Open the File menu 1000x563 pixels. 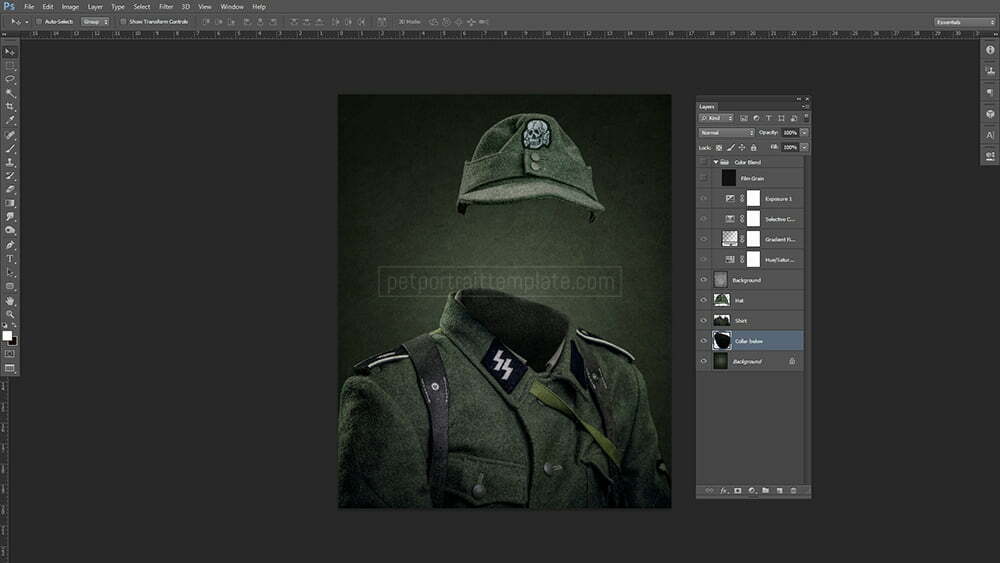(29, 6)
